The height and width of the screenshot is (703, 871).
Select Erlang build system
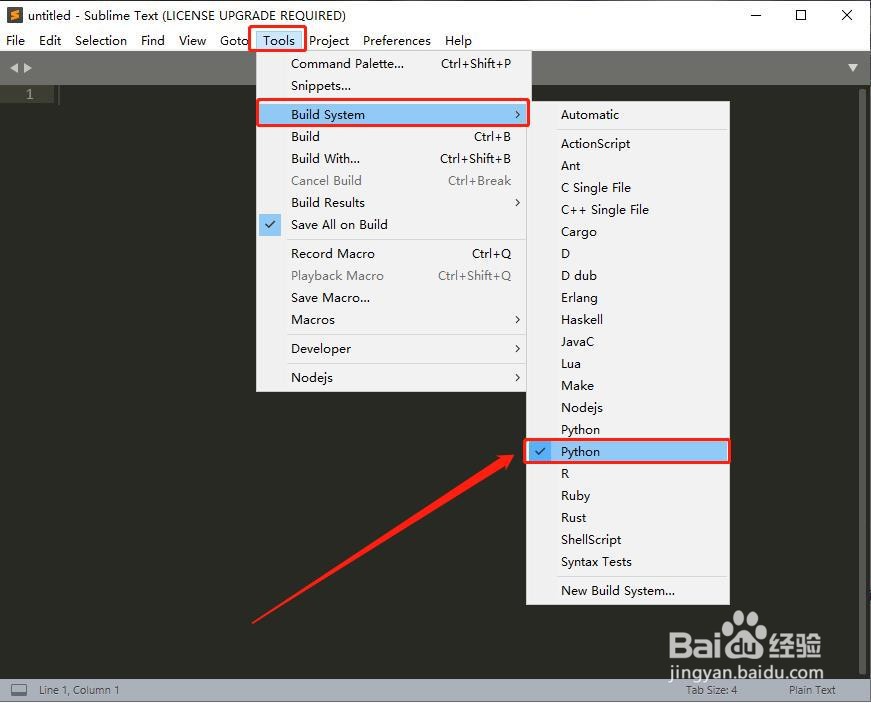pos(628,298)
